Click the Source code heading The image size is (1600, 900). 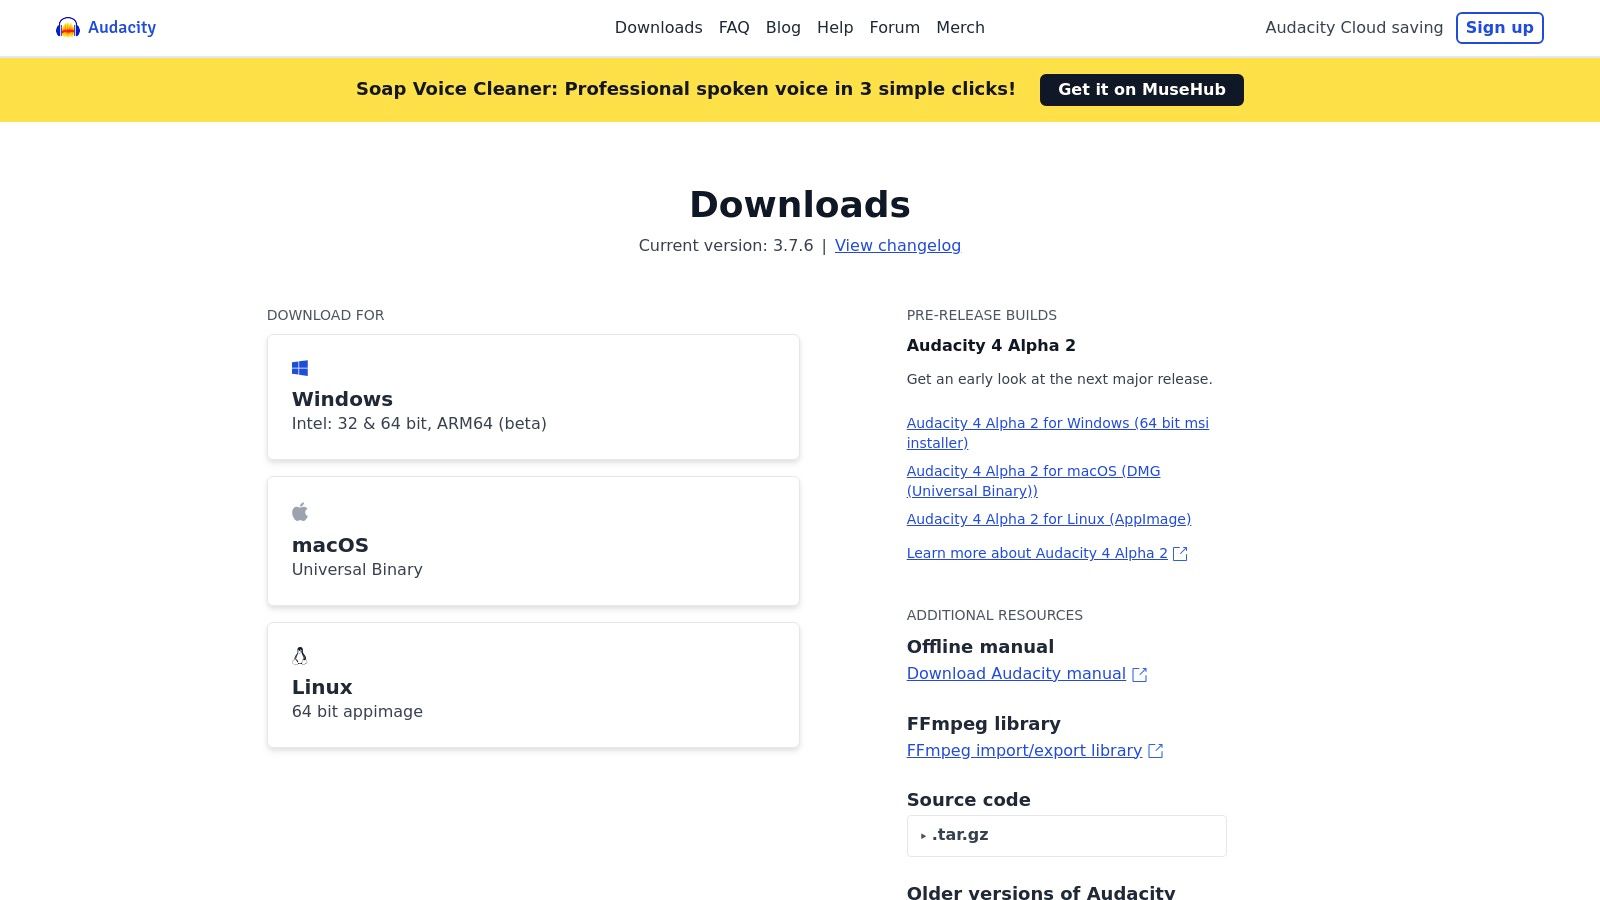(x=968, y=800)
